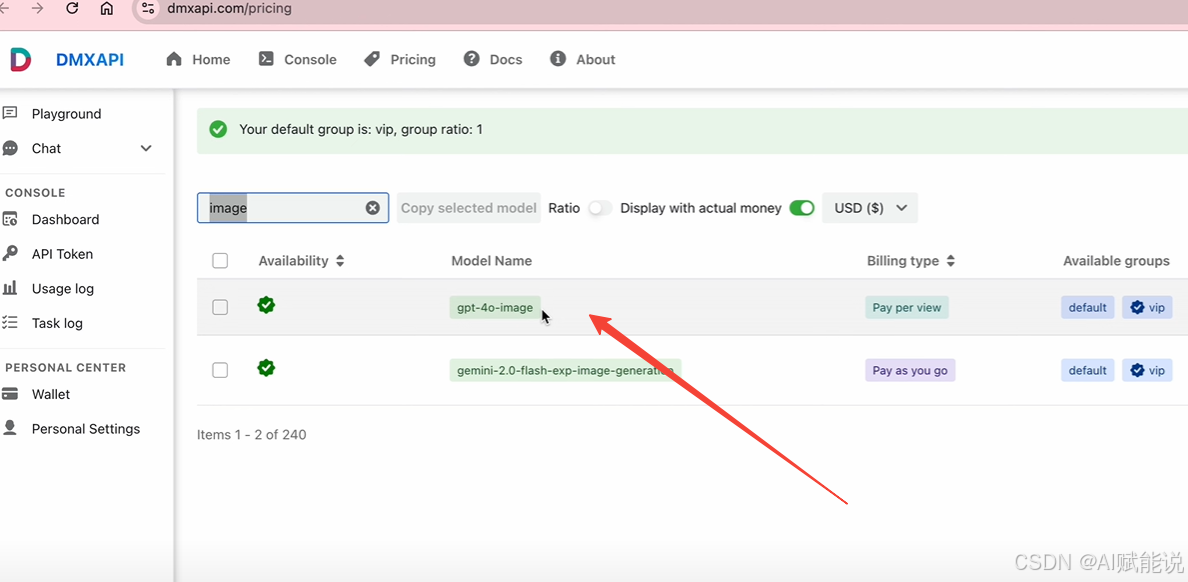Click vip group tag in gpt-4o-image row
Image resolution: width=1188 pixels, height=582 pixels.
point(1147,307)
